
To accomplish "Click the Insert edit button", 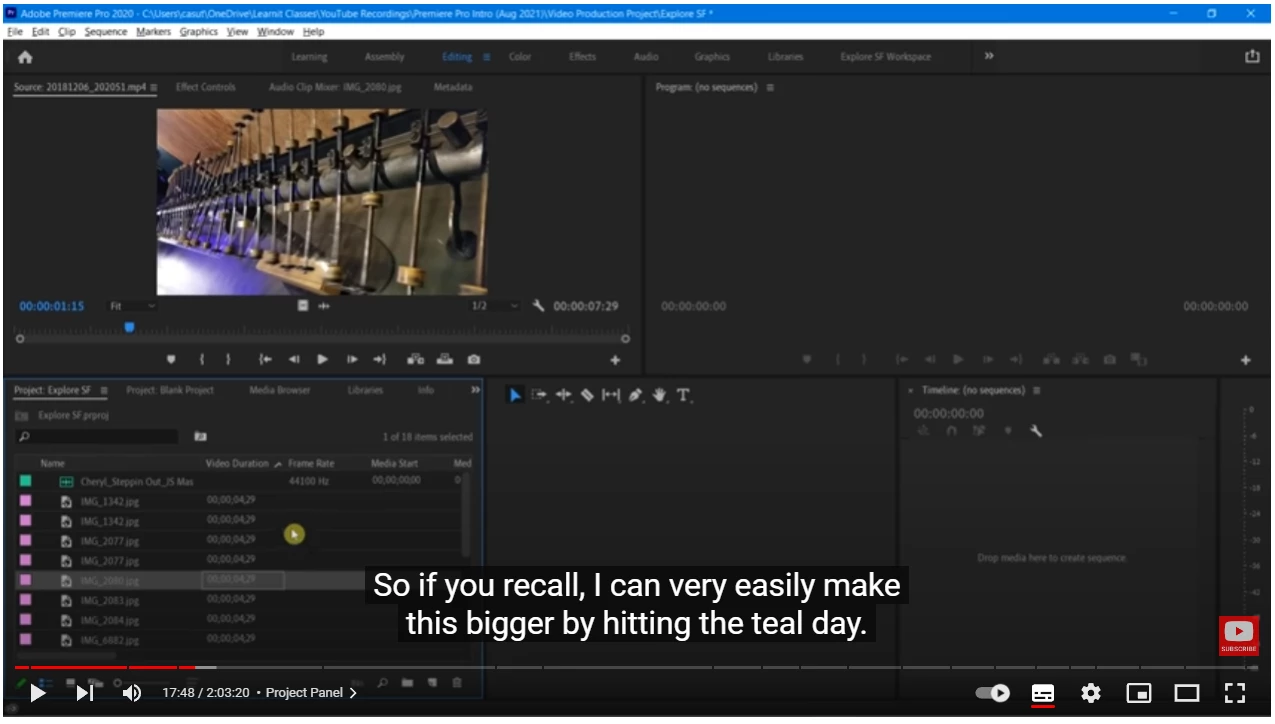I will pyautogui.click(x=415, y=359).
